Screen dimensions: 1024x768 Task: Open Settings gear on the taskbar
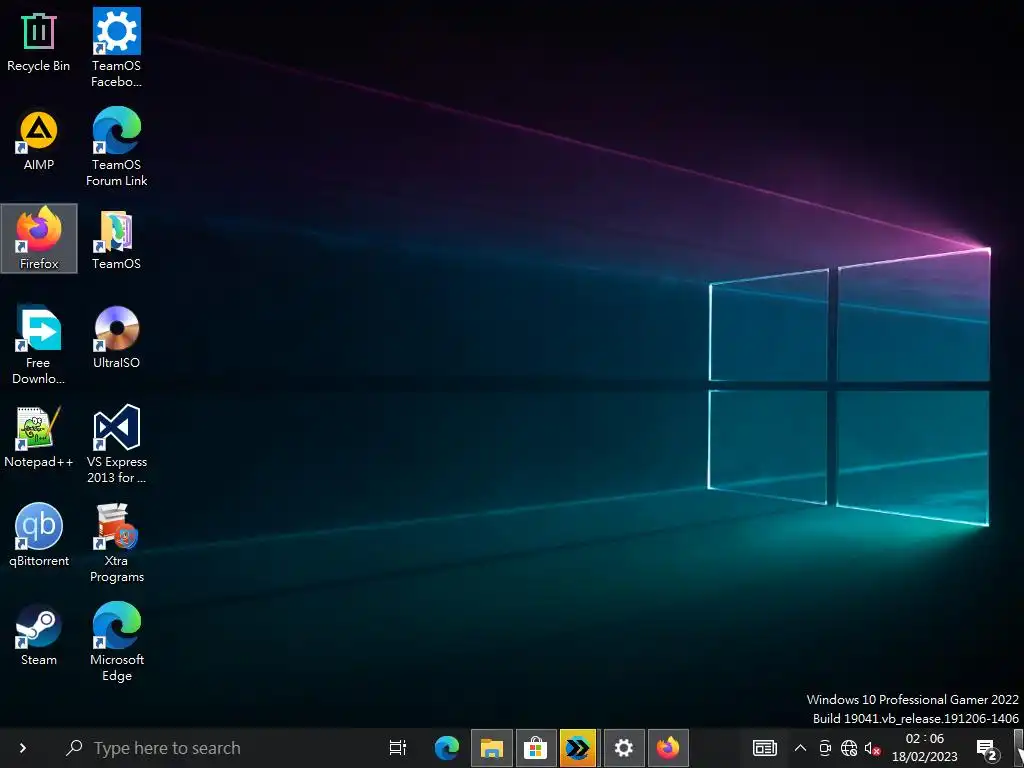coord(624,747)
